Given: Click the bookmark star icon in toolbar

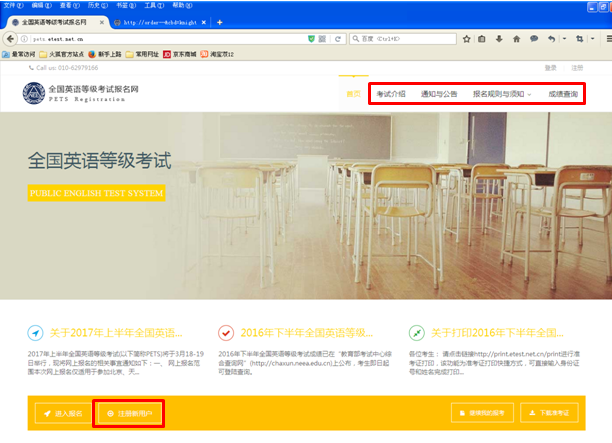Looking at the screenshot, I should pyautogui.click(x=464, y=38).
